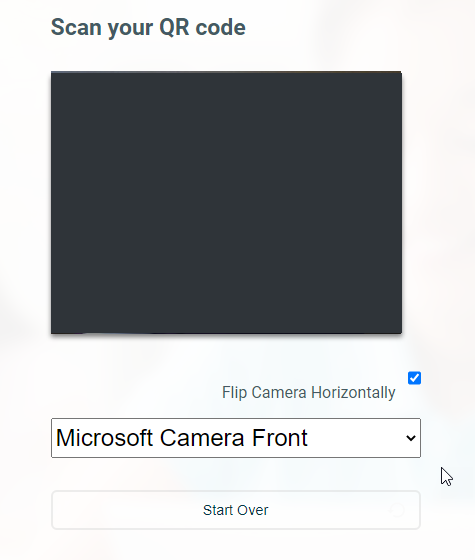Image resolution: width=475 pixels, height=560 pixels.
Task: Click the dropdown arrow beside Microsoft Camera Front
Action: click(411, 438)
